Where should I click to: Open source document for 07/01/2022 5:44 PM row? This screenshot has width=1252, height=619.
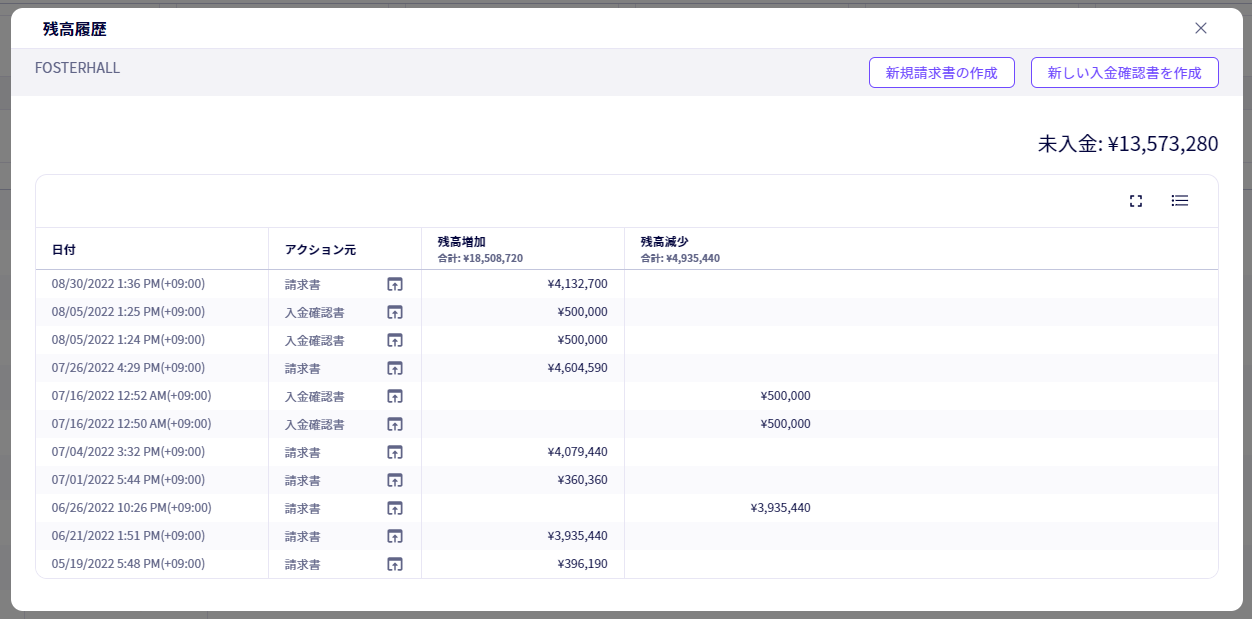(x=395, y=480)
